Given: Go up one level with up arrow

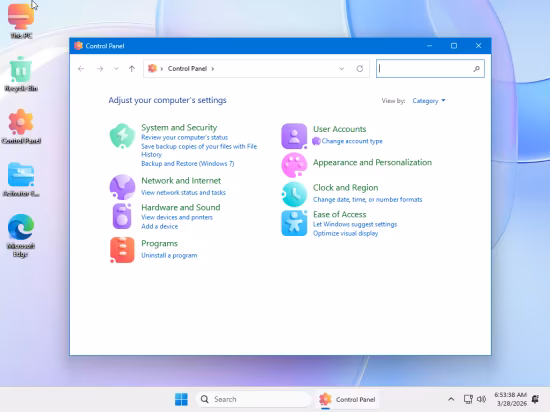Looking at the screenshot, I should [x=132, y=69].
